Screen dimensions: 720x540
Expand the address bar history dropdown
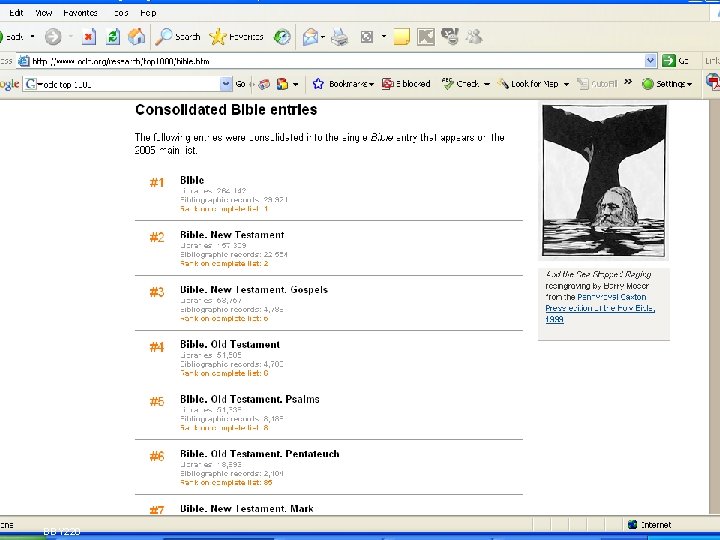coord(650,61)
